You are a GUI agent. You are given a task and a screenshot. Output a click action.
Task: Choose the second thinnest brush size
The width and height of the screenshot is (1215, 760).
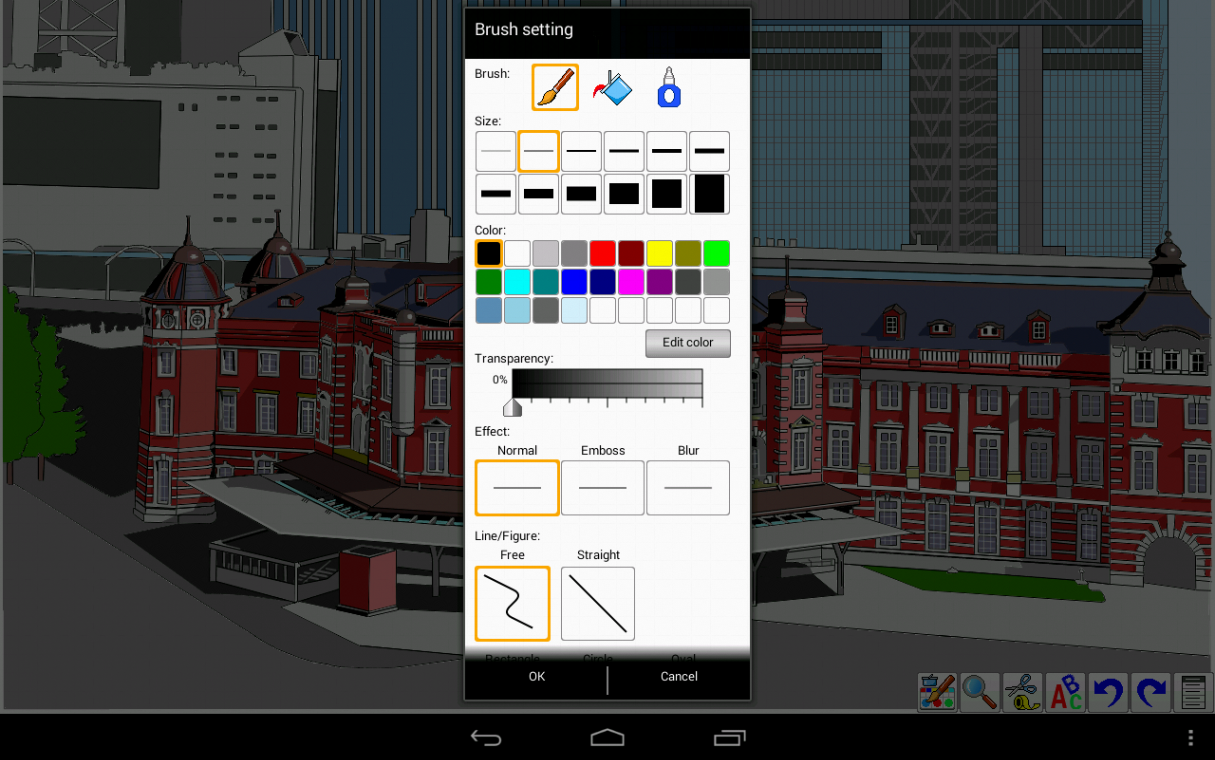[538, 151]
